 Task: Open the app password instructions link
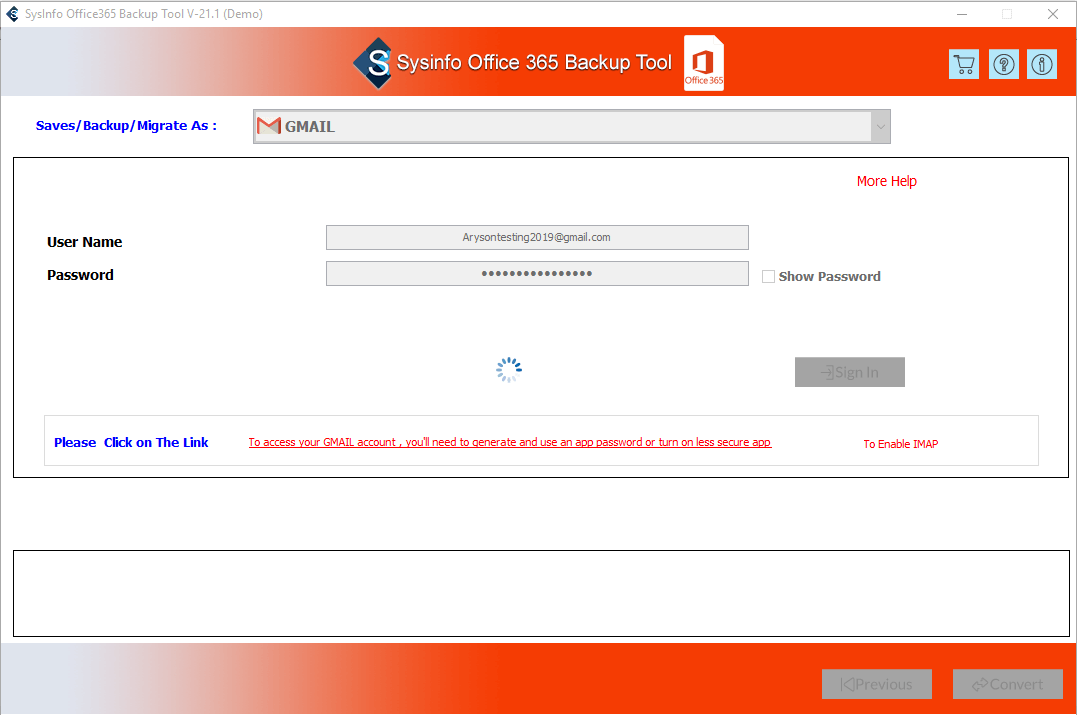click(x=510, y=442)
